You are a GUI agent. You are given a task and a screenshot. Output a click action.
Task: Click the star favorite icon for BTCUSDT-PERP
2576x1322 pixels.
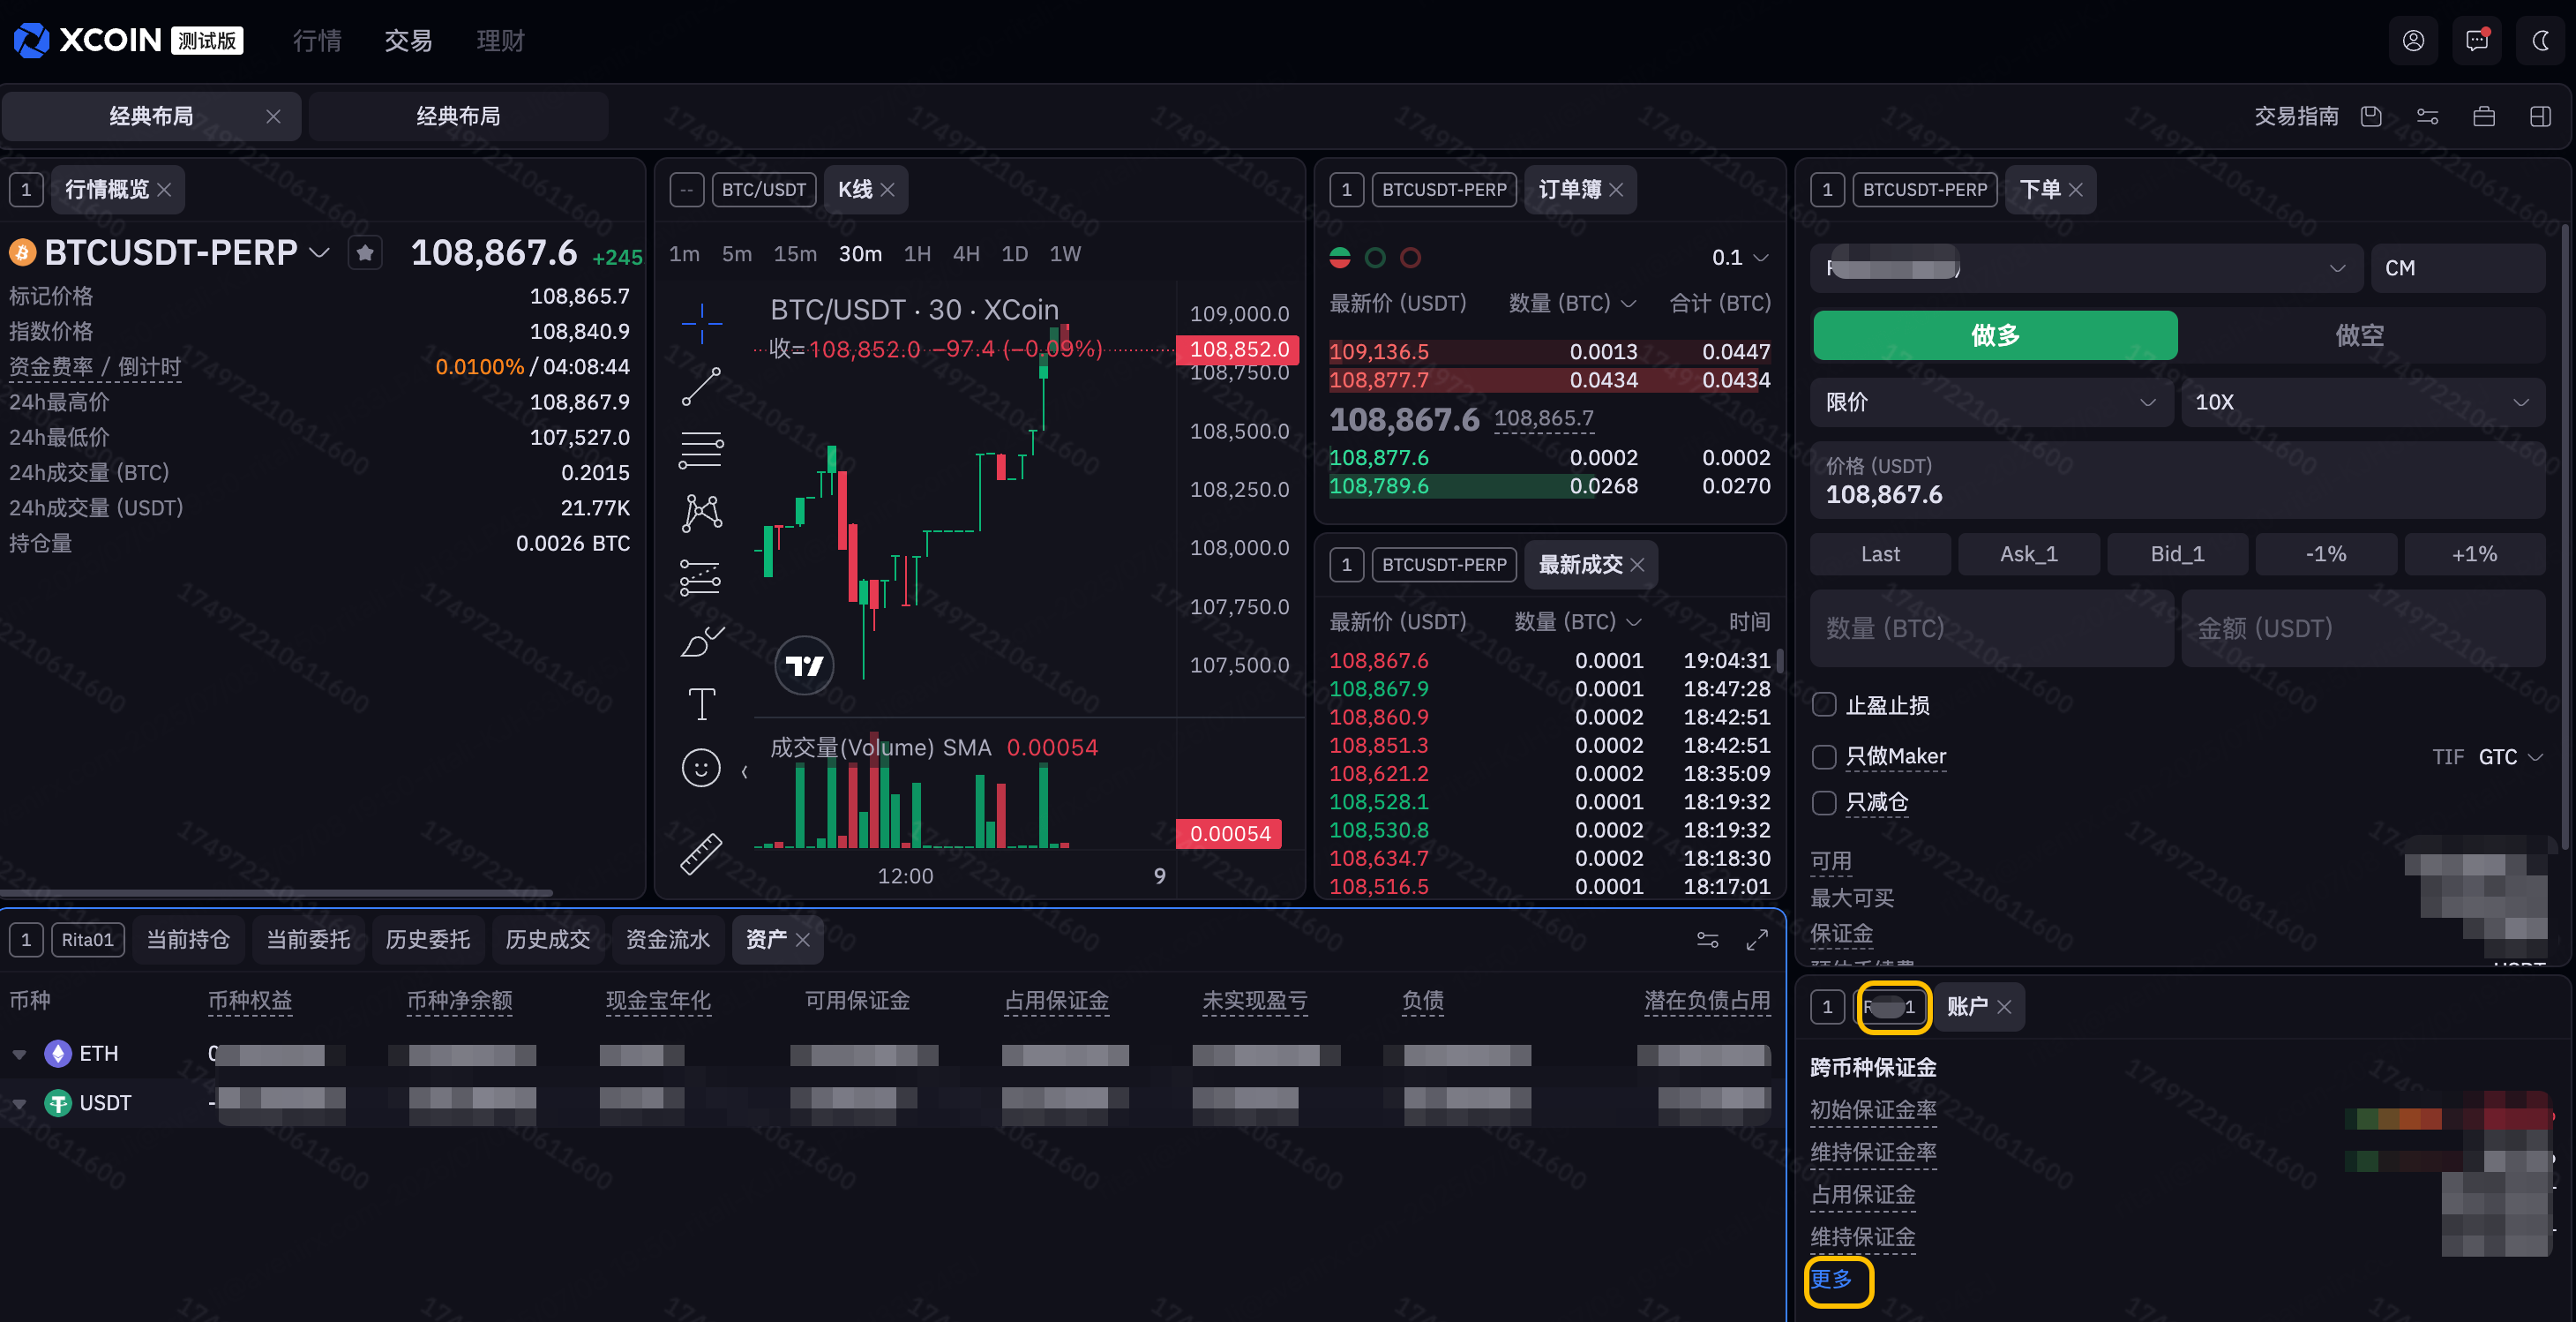pyautogui.click(x=365, y=253)
